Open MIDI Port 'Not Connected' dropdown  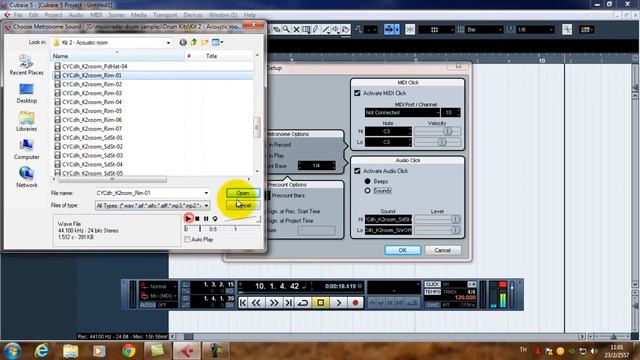coord(402,112)
